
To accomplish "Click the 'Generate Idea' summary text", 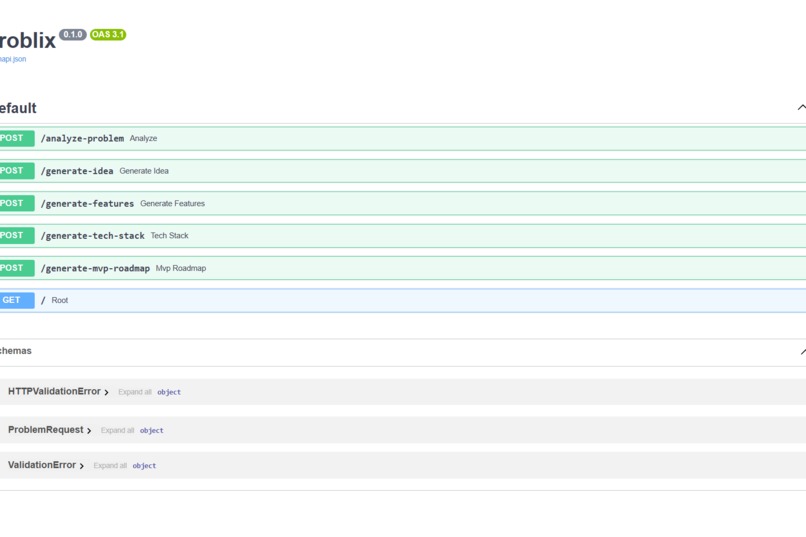I will [144, 171].
